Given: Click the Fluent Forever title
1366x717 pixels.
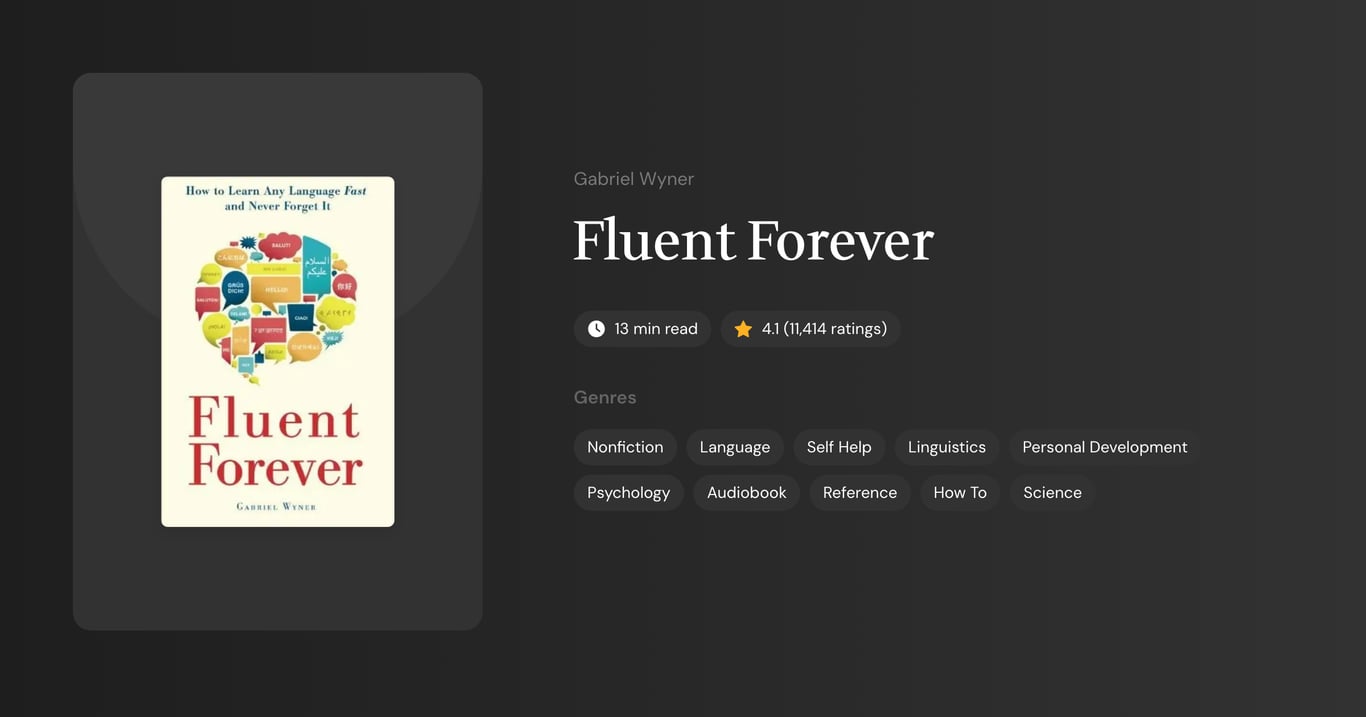Looking at the screenshot, I should [753, 240].
